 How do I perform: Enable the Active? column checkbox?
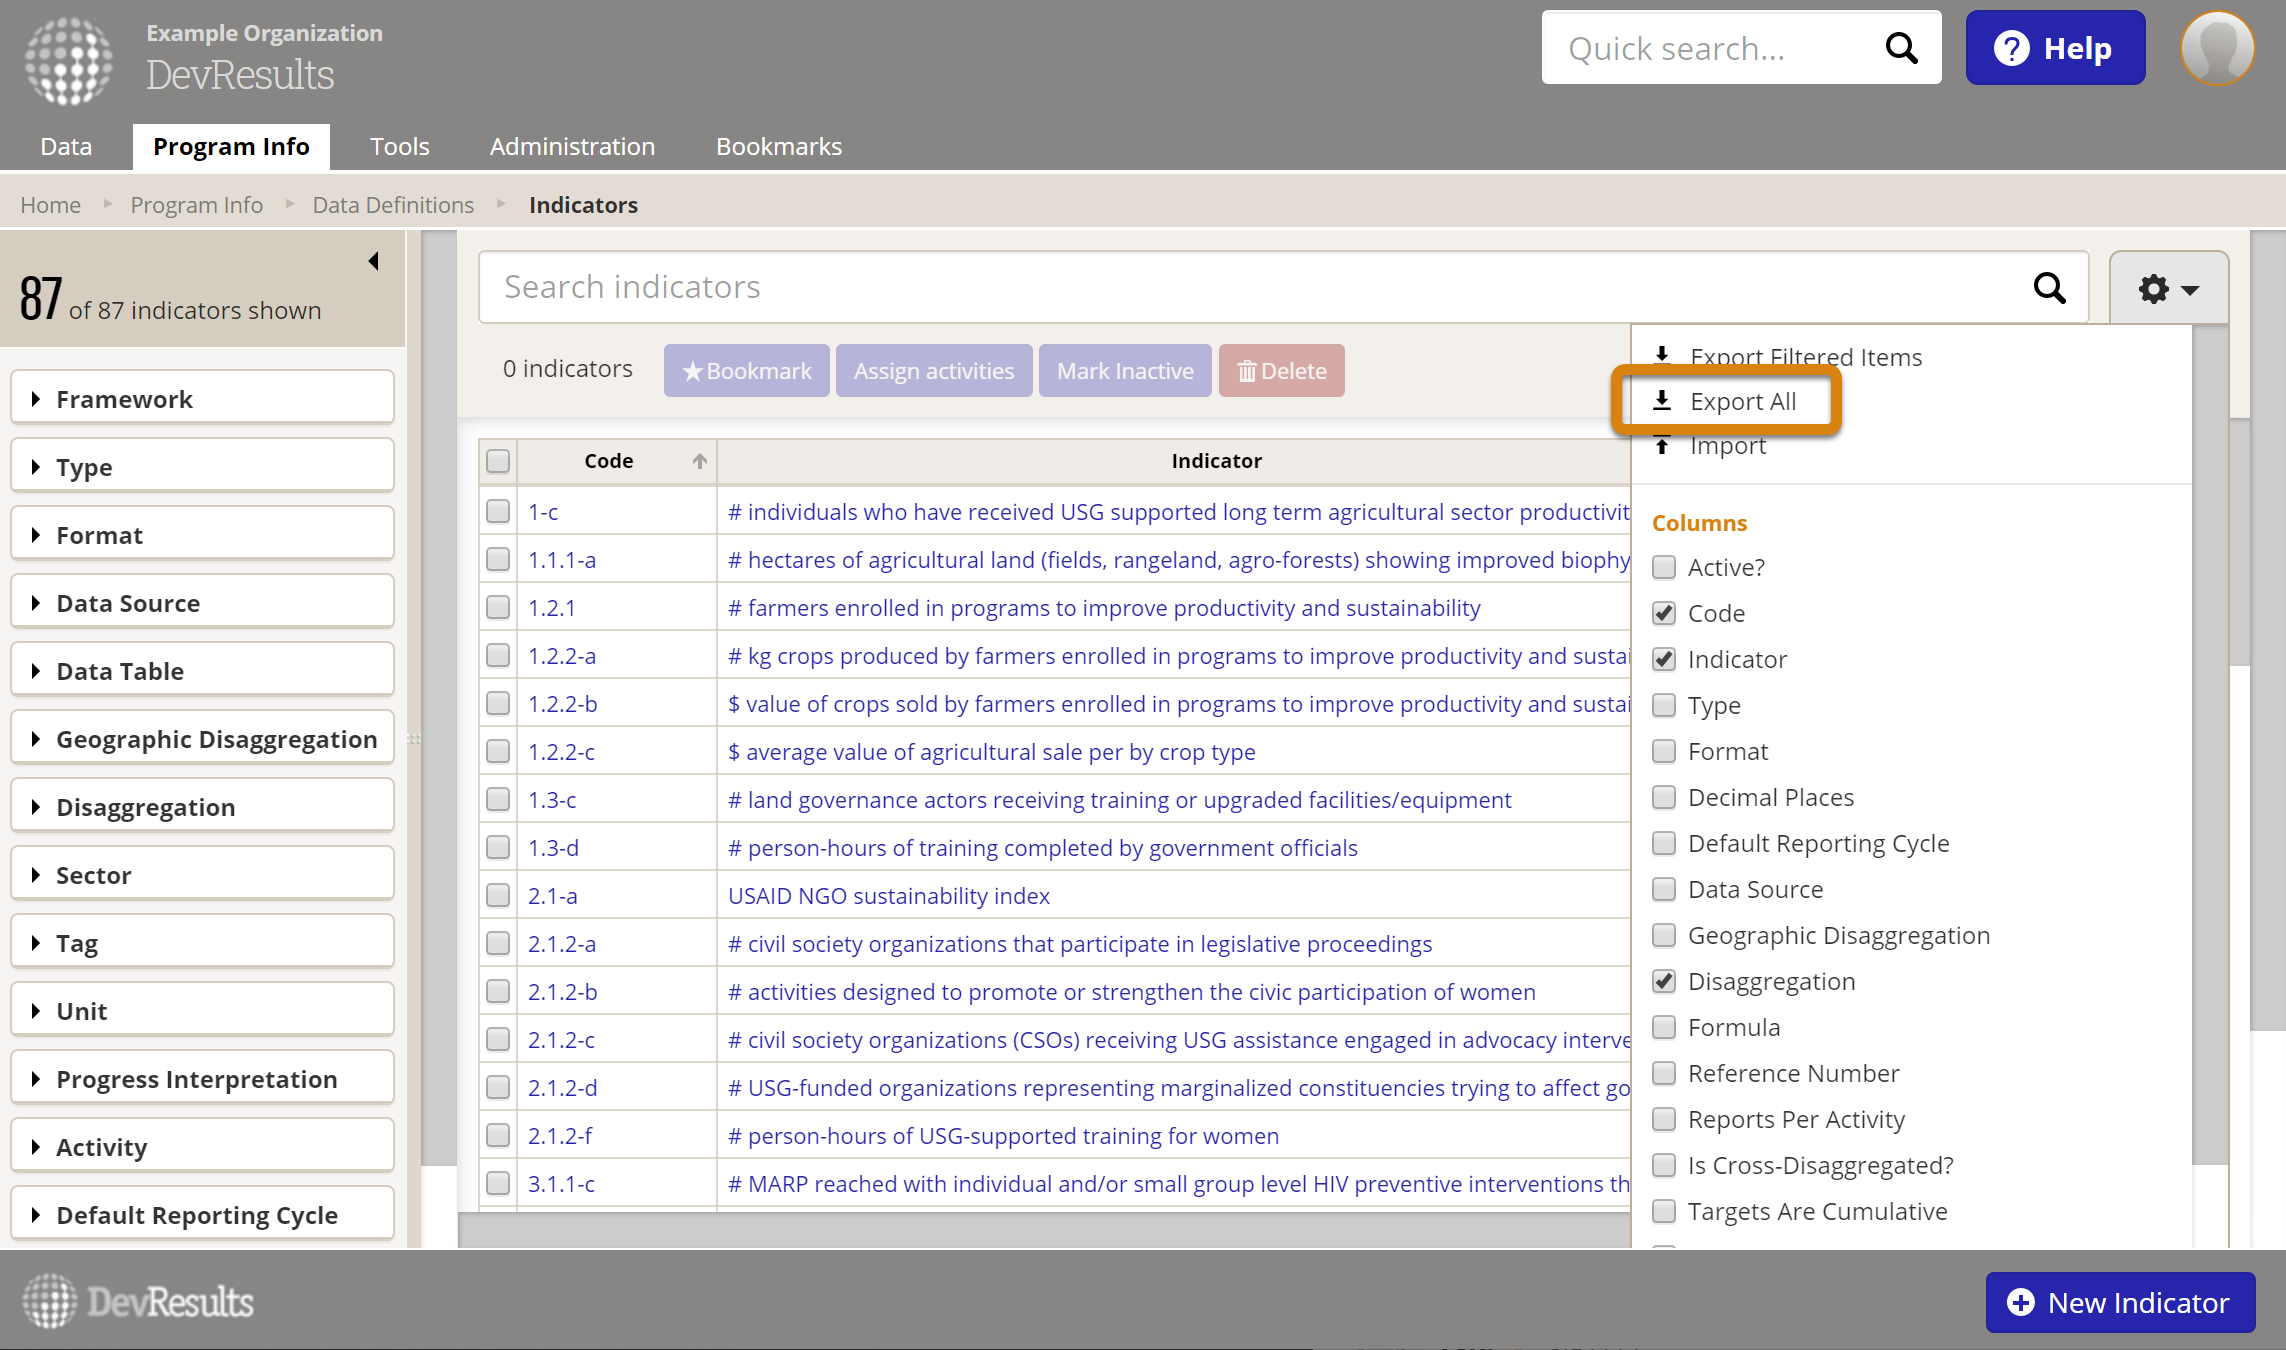click(1664, 567)
